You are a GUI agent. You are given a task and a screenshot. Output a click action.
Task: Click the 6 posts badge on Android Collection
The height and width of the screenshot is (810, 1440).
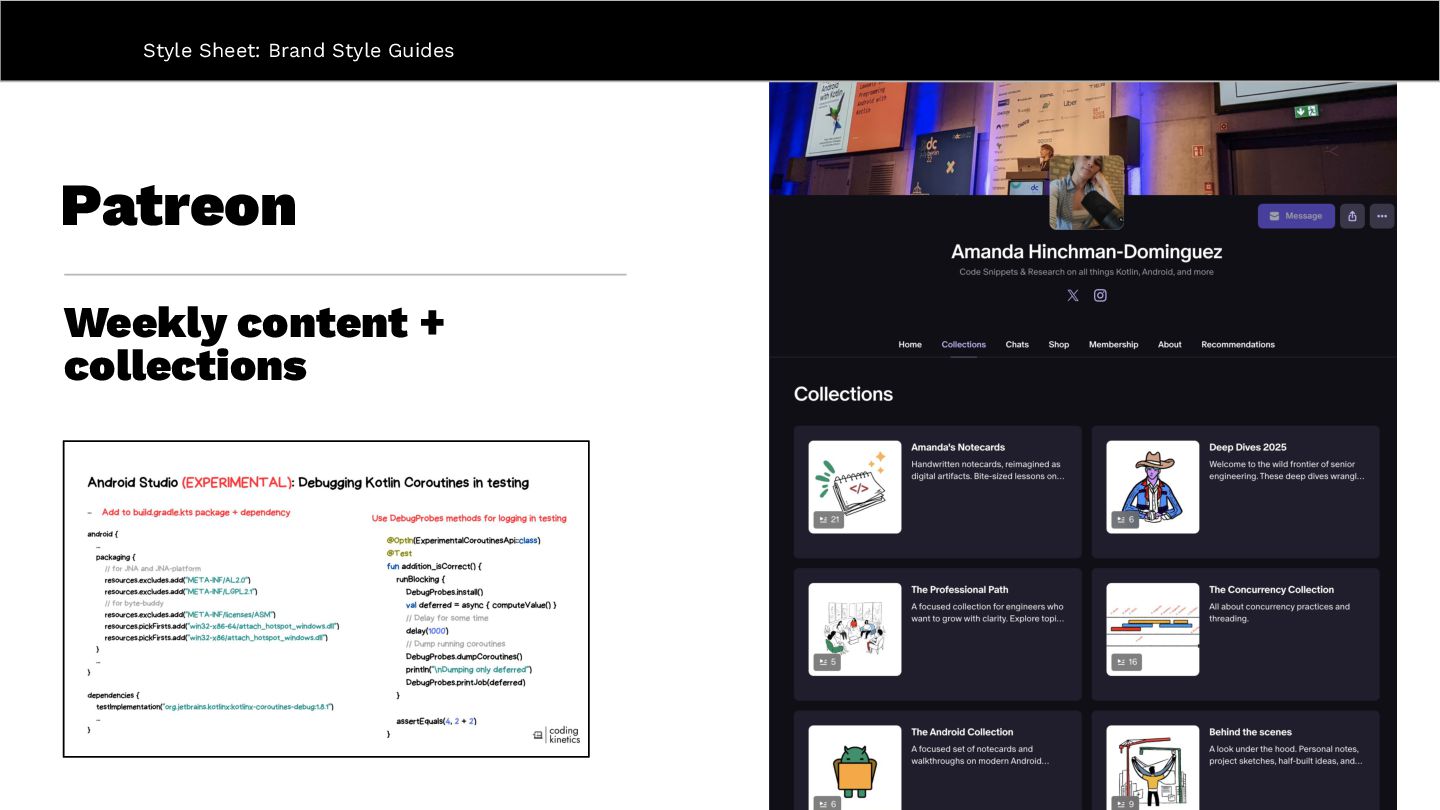coord(827,803)
